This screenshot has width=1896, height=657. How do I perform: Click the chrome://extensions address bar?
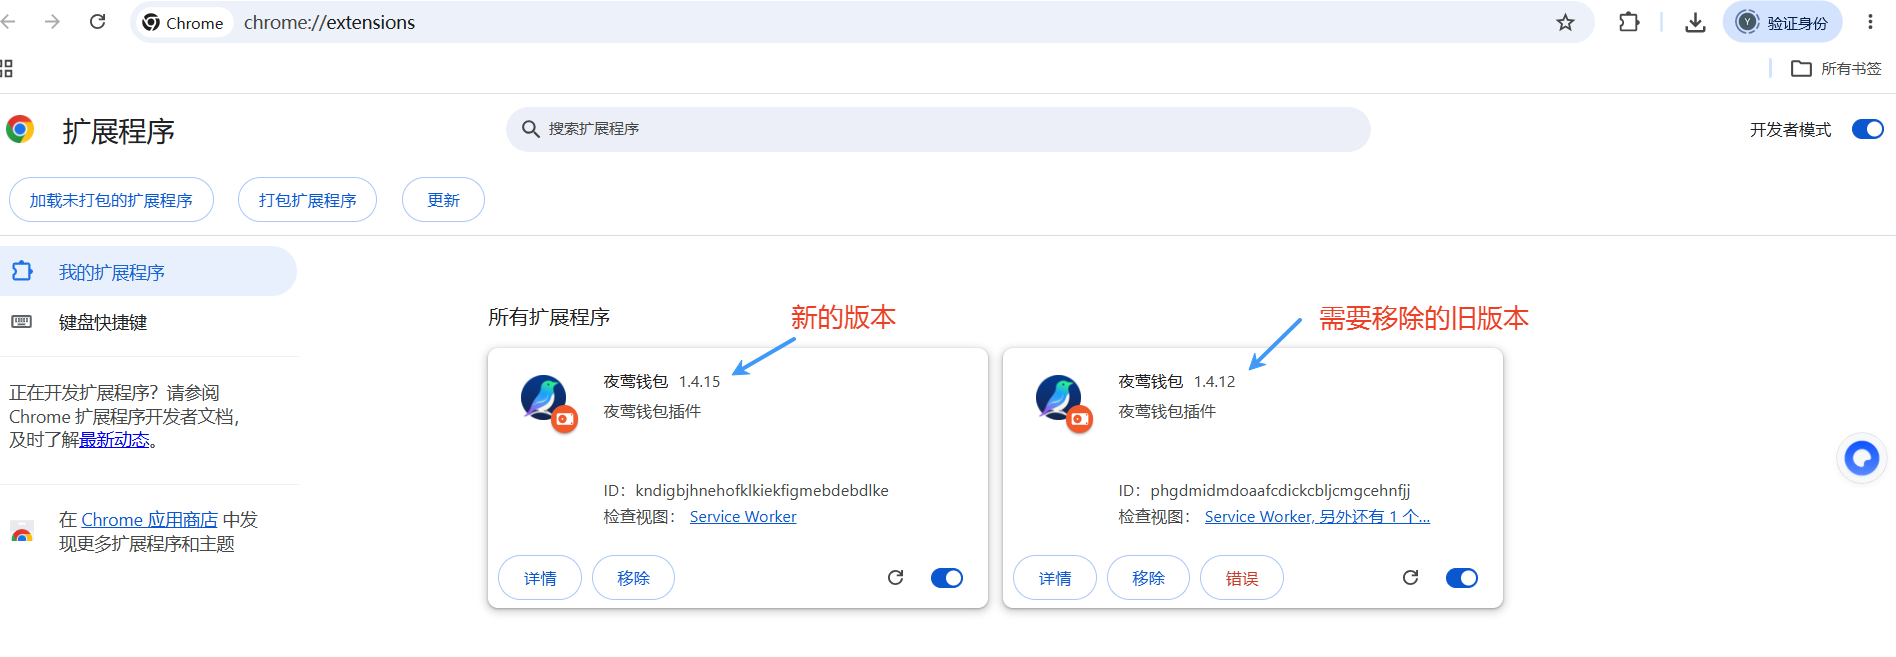860,22
